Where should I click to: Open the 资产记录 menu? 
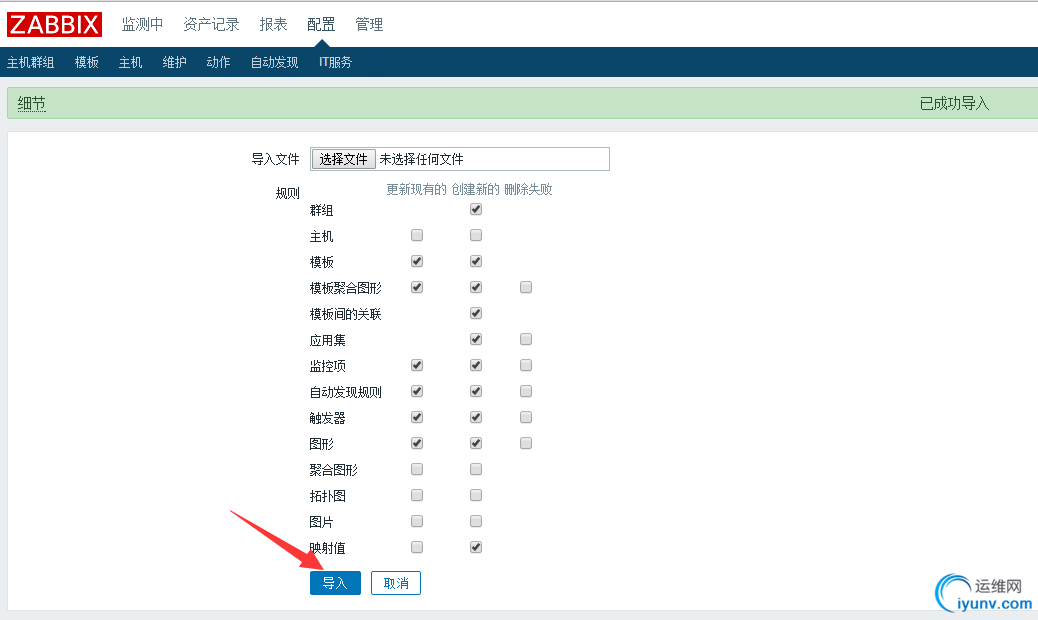[x=211, y=24]
